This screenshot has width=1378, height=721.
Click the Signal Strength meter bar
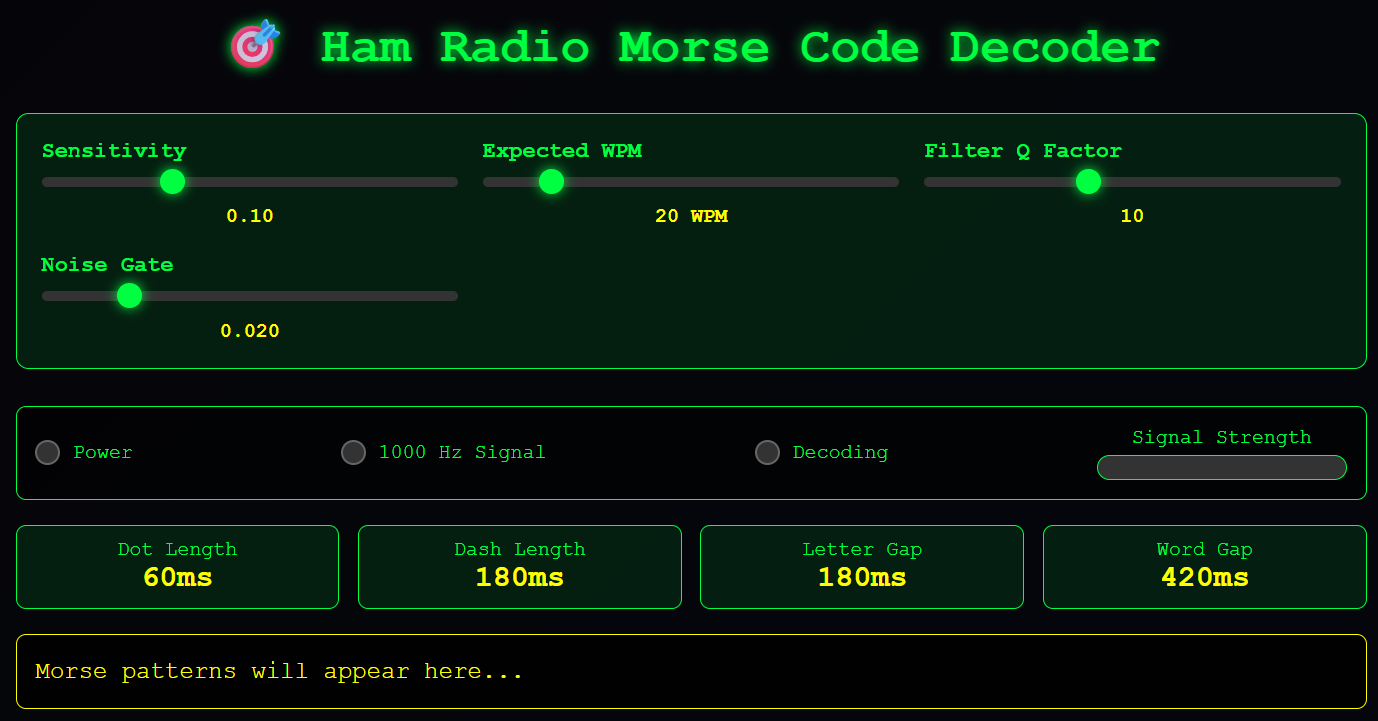click(1221, 468)
